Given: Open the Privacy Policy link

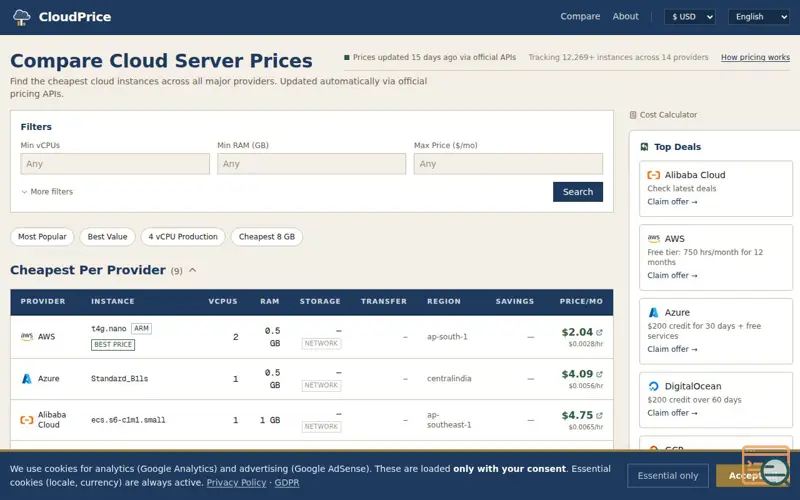Looking at the screenshot, I should click(236, 483).
